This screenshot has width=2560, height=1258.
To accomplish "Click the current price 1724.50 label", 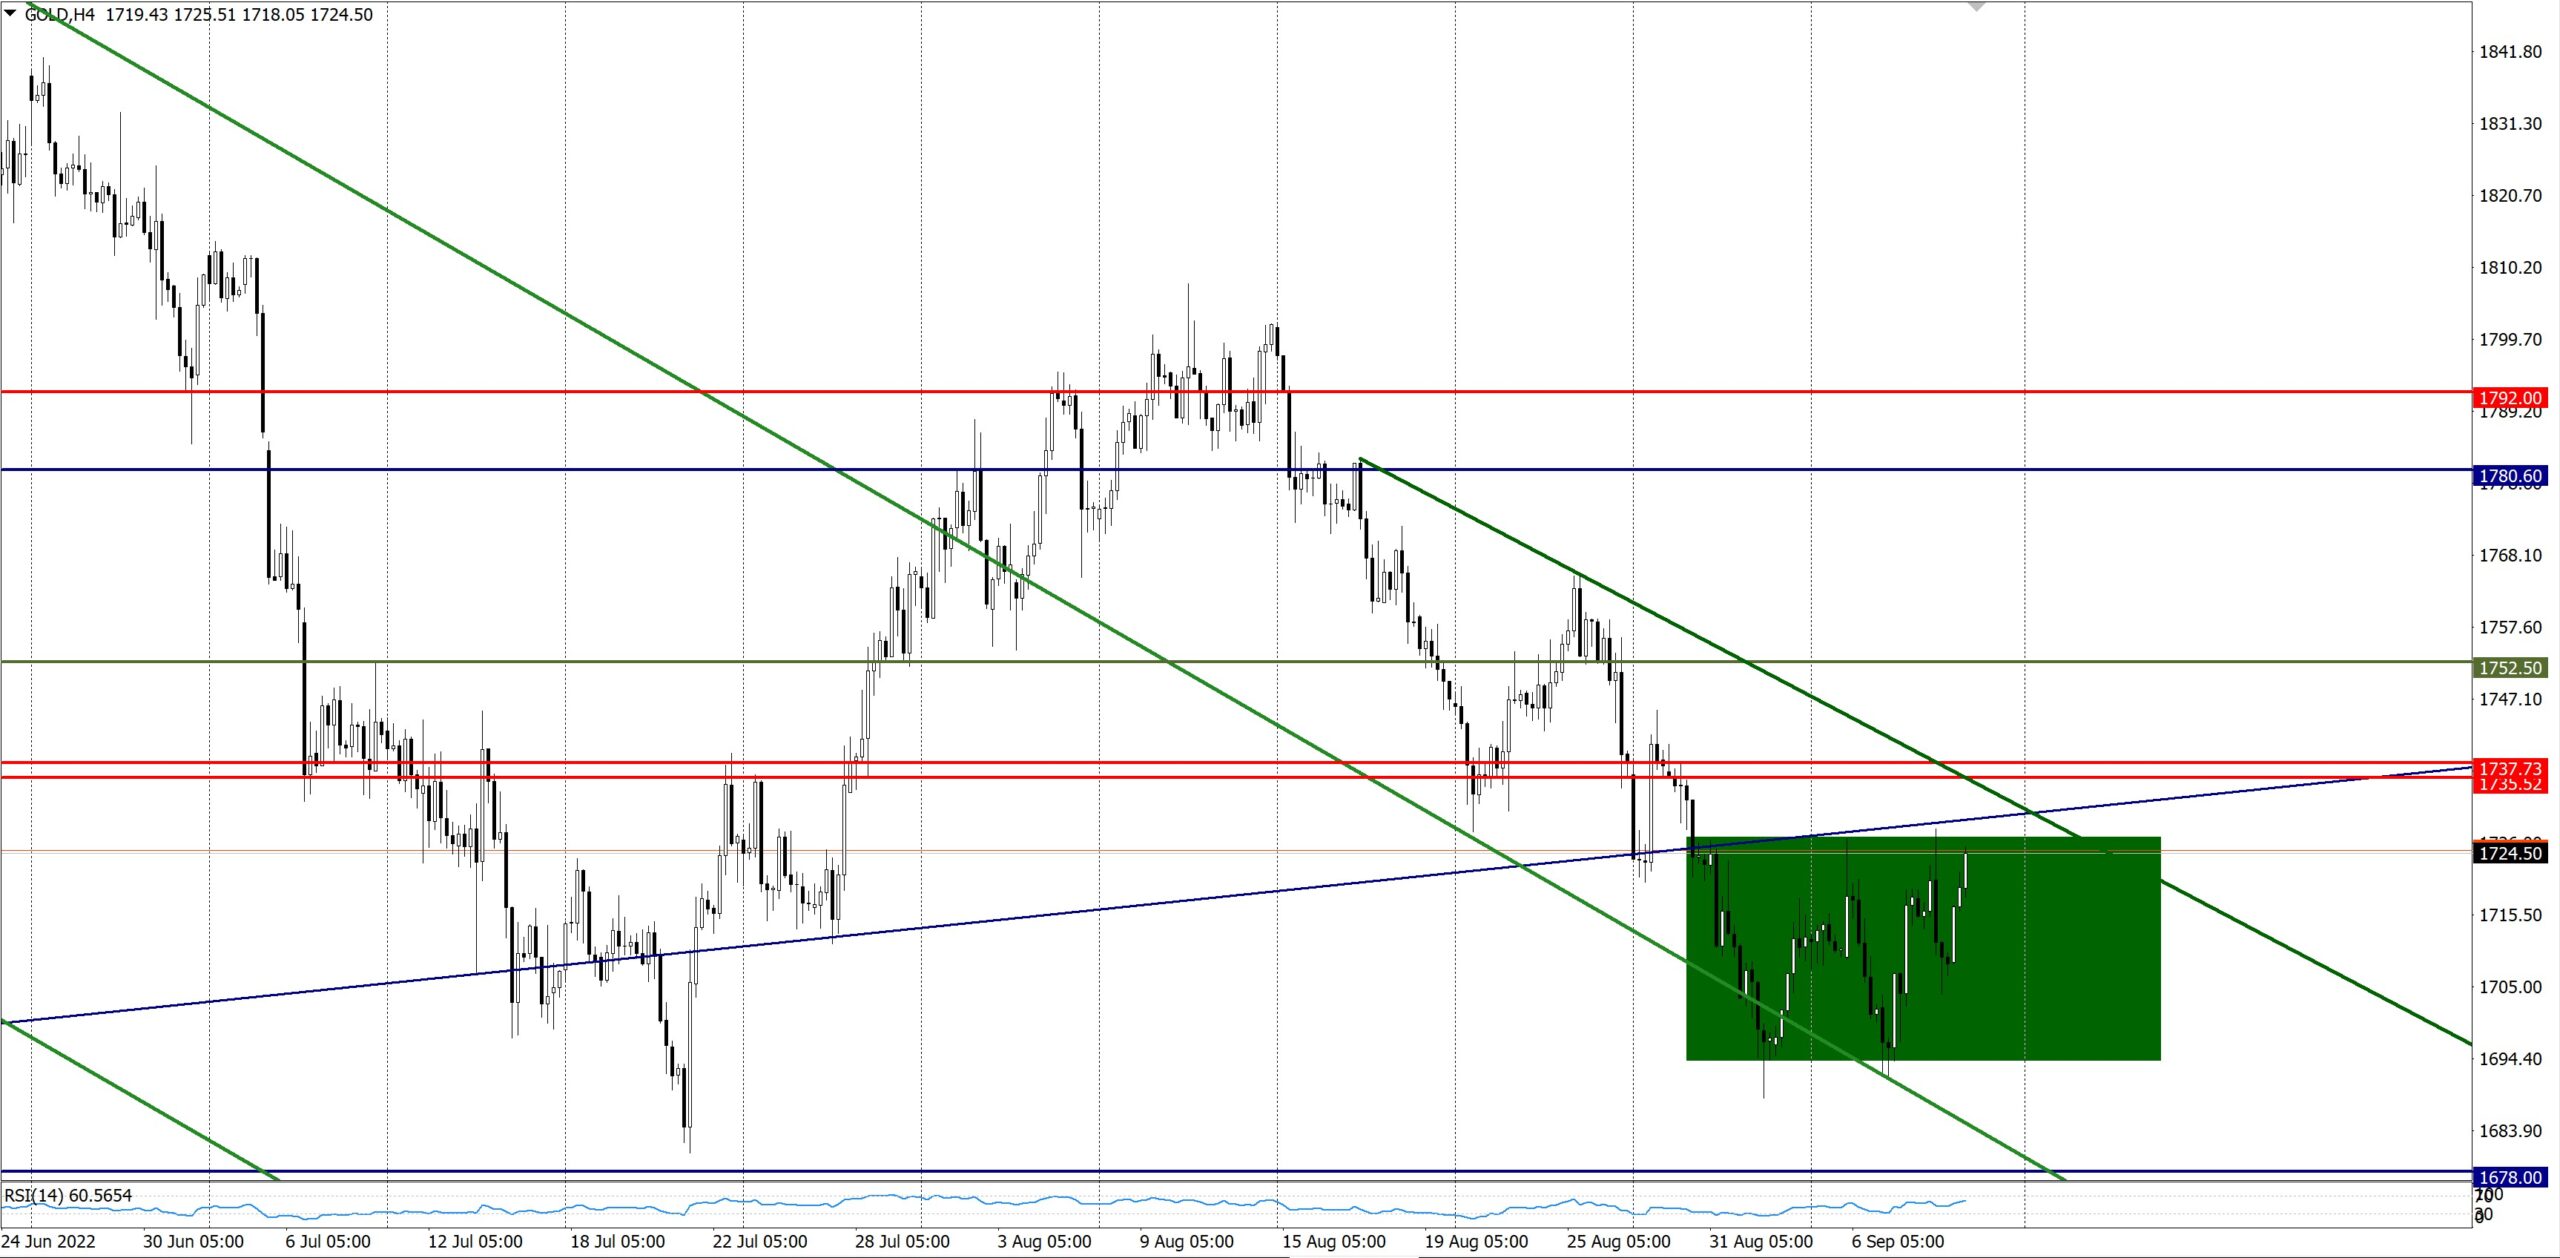I will click(x=2510, y=853).
